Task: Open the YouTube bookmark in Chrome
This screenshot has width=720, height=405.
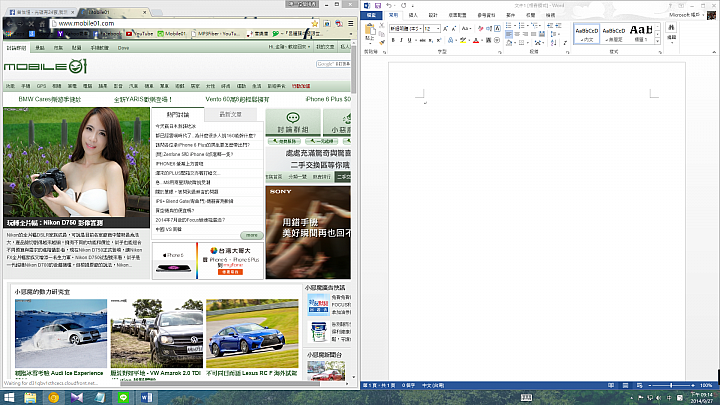Action: tap(140, 34)
